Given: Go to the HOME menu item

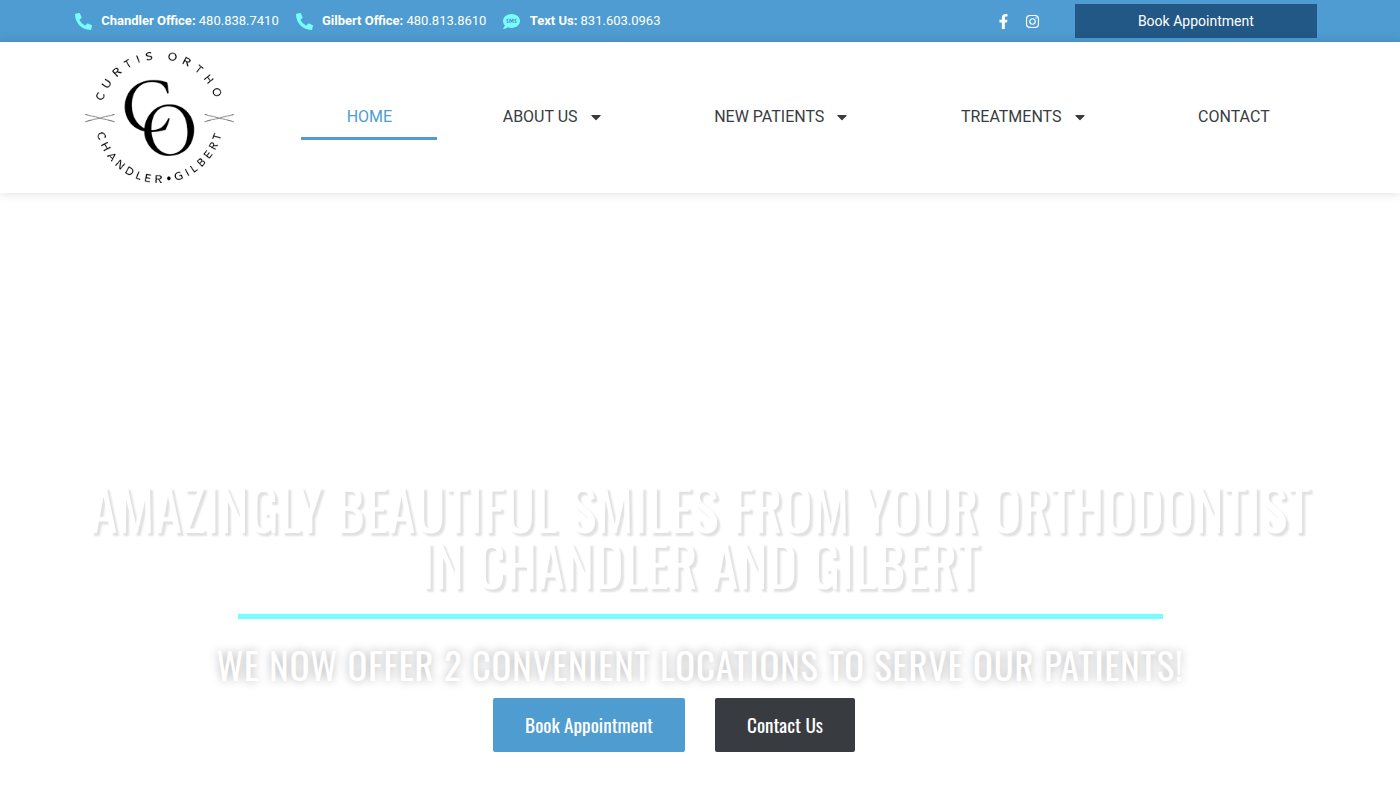Looking at the screenshot, I should pyautogui.click(x=369, y=116).
